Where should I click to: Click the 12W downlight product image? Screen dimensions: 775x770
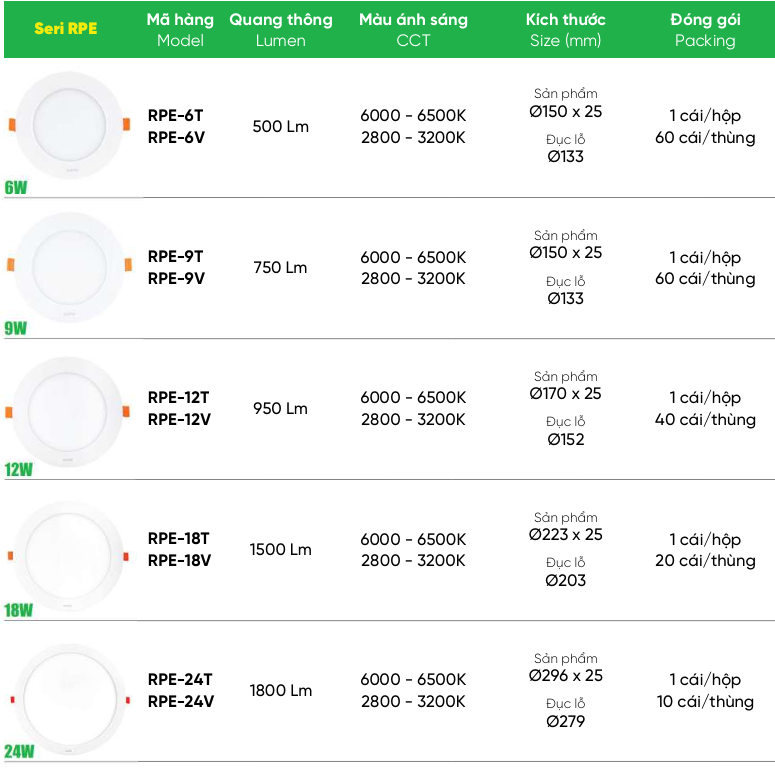68,412
